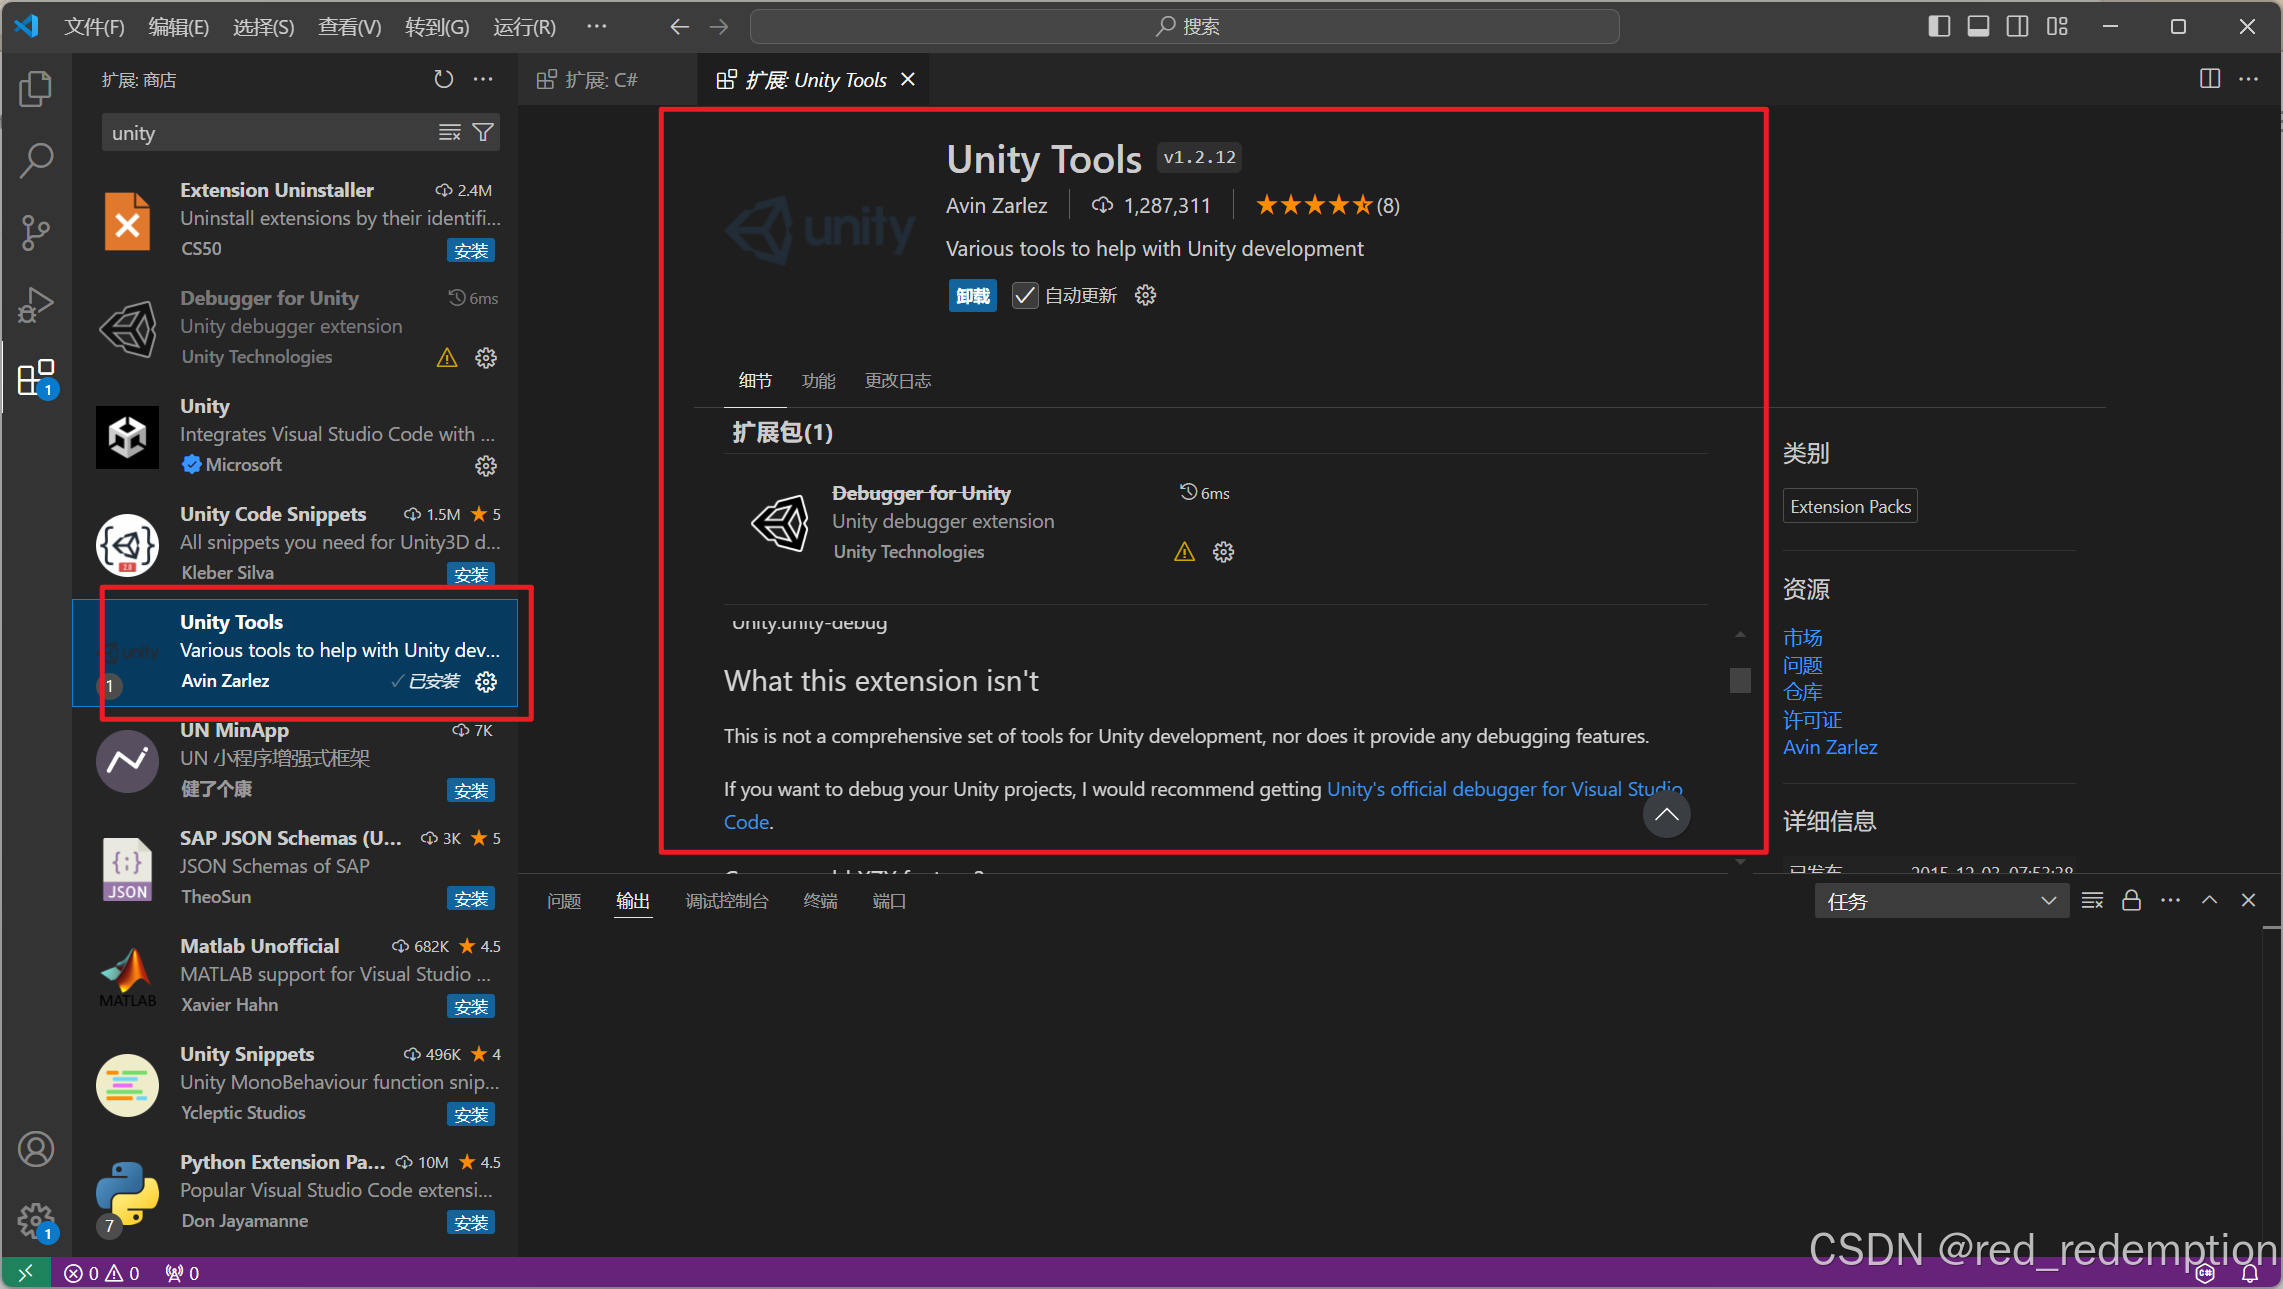Viewport: 2283px width, 1289px height.
Task: Open the Search view in activity bar
Action: 36,161
